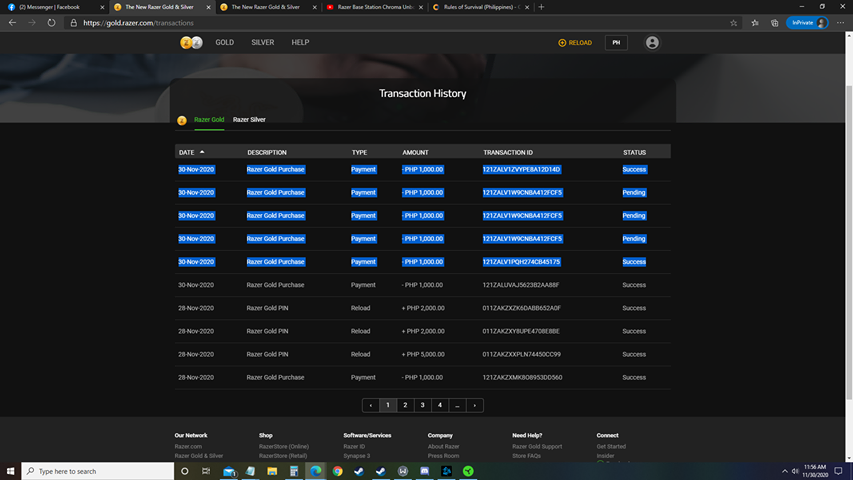Viewport: 853px width, 480px height.
Task: Click the Razer Gold & Silver logo
Action: (x=191, y=42)
